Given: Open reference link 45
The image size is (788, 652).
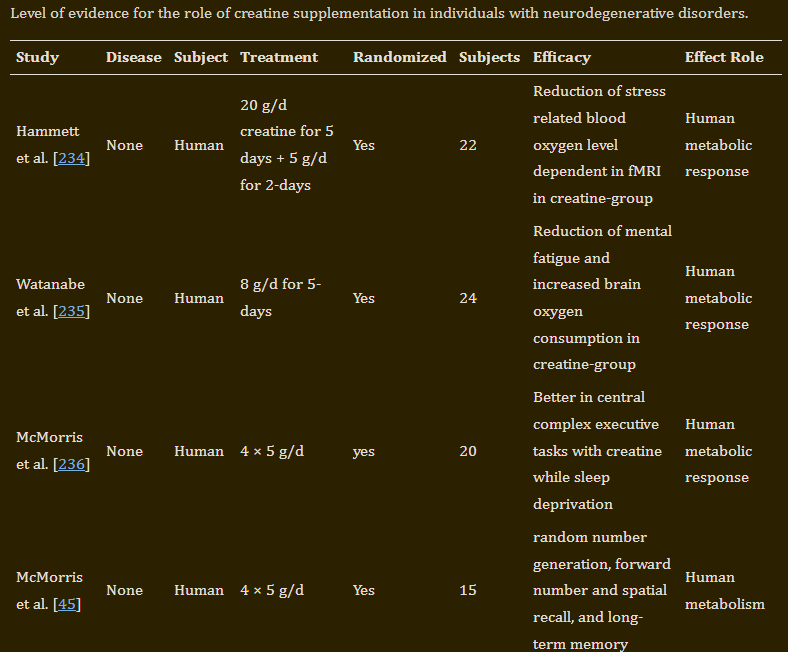Looking at the screenshot, I should [67, 604].
